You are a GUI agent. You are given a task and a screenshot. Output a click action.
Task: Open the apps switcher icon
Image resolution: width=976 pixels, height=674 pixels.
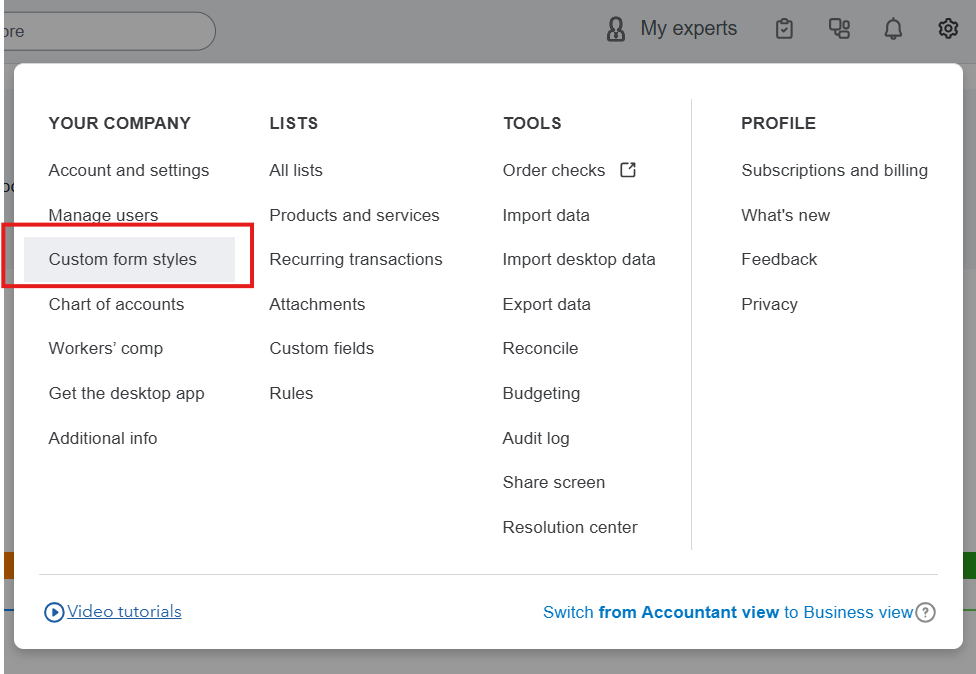pos(839,29)
